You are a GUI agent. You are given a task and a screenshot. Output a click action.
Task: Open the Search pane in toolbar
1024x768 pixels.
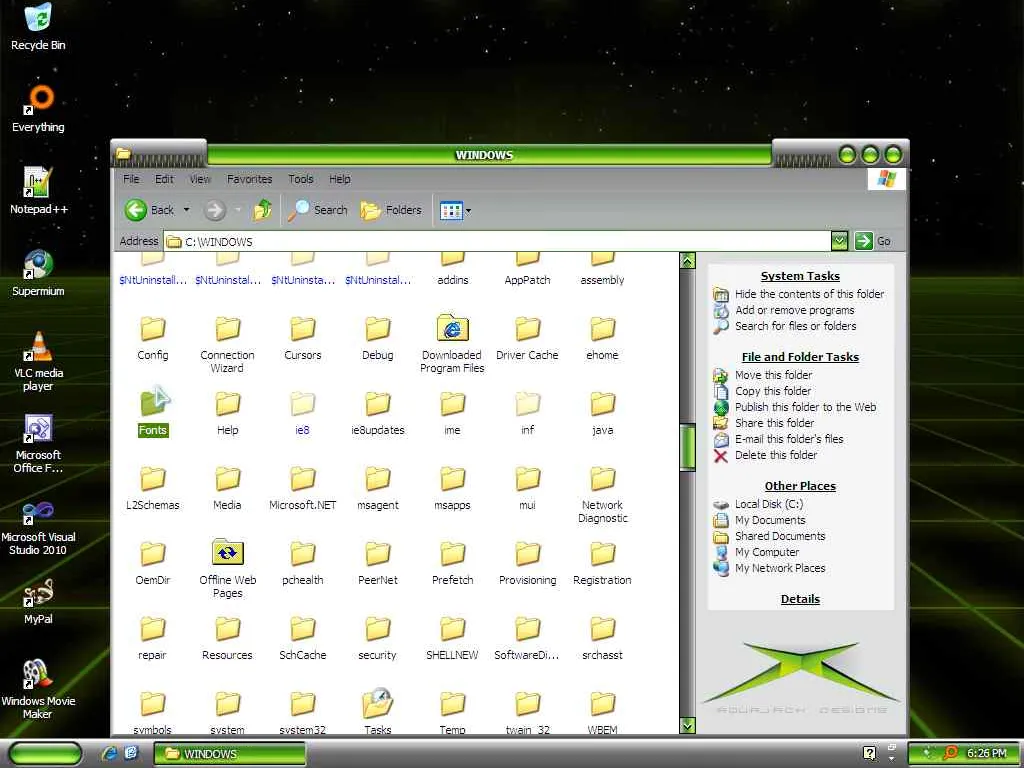[317, 210]
